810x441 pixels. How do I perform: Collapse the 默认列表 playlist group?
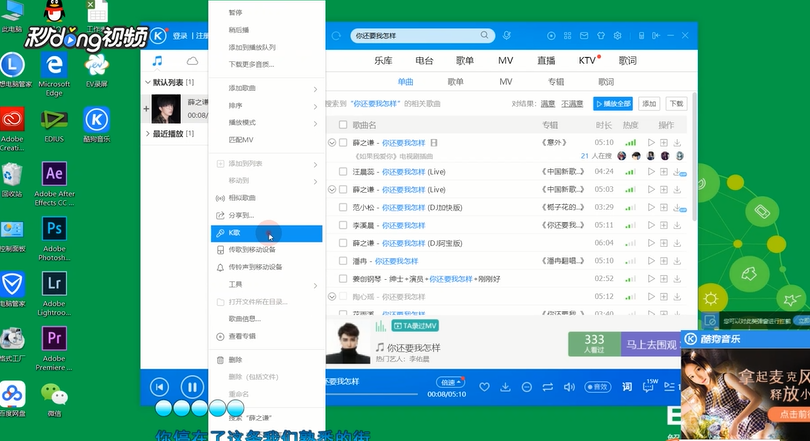point(148,82)
